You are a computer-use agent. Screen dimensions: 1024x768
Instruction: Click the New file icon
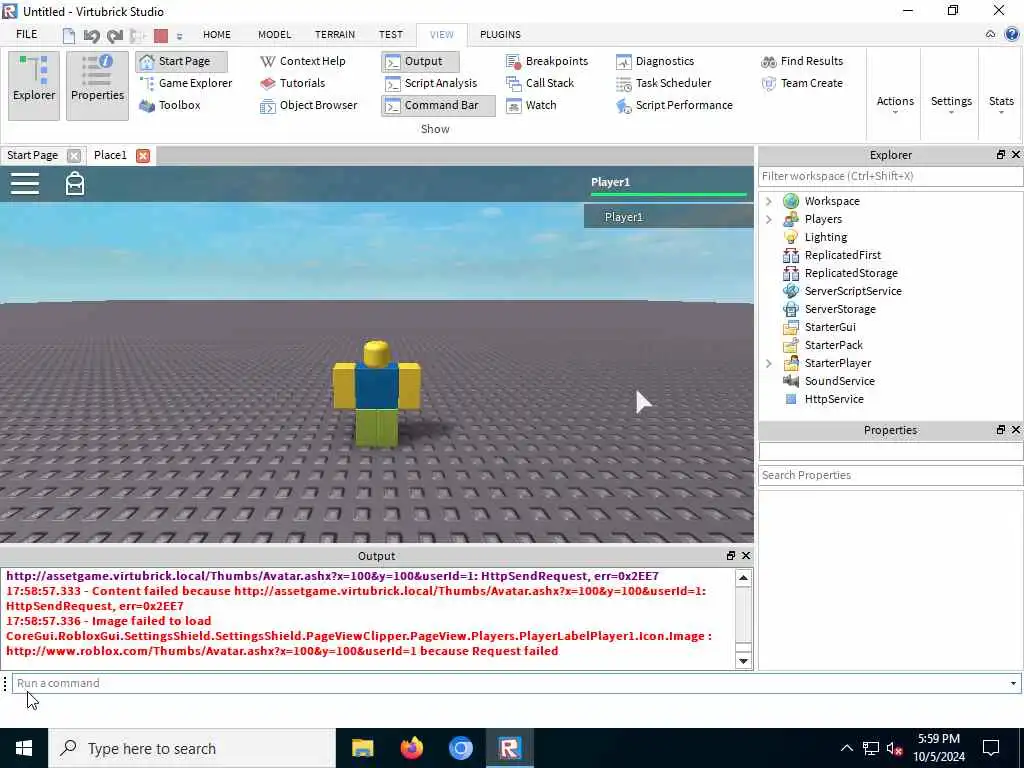click(69, 35)
